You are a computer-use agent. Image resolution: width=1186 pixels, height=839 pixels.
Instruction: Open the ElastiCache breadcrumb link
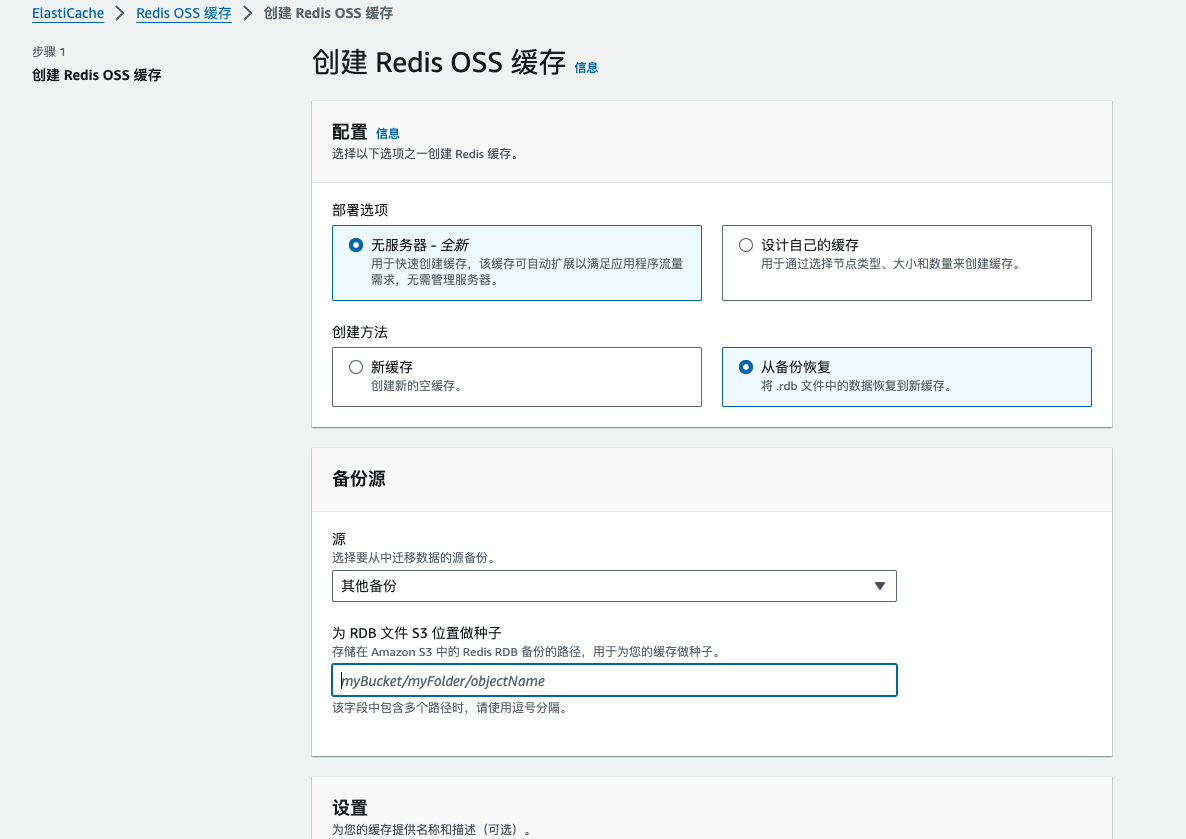pyautogui.click(x=68, y=13)
